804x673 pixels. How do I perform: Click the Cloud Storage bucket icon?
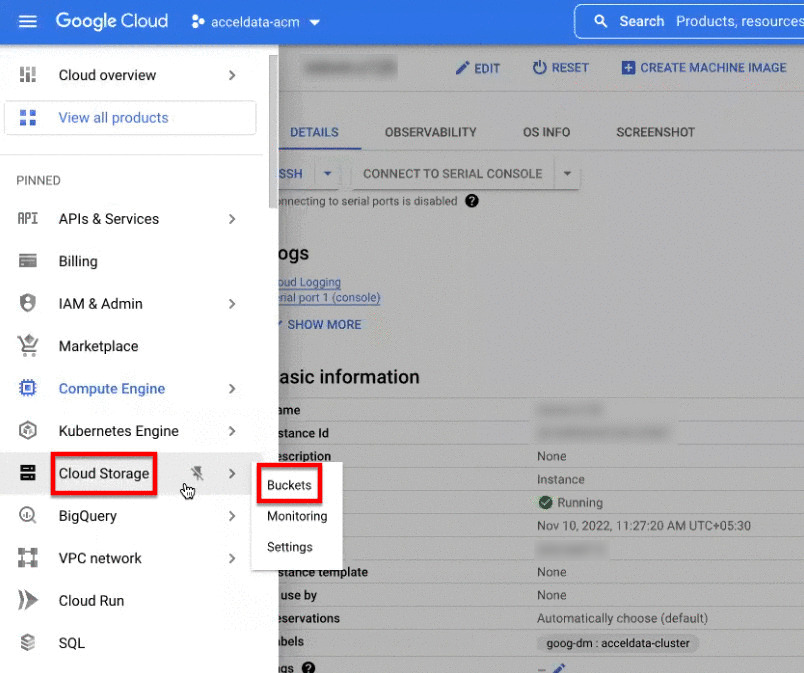28,473
